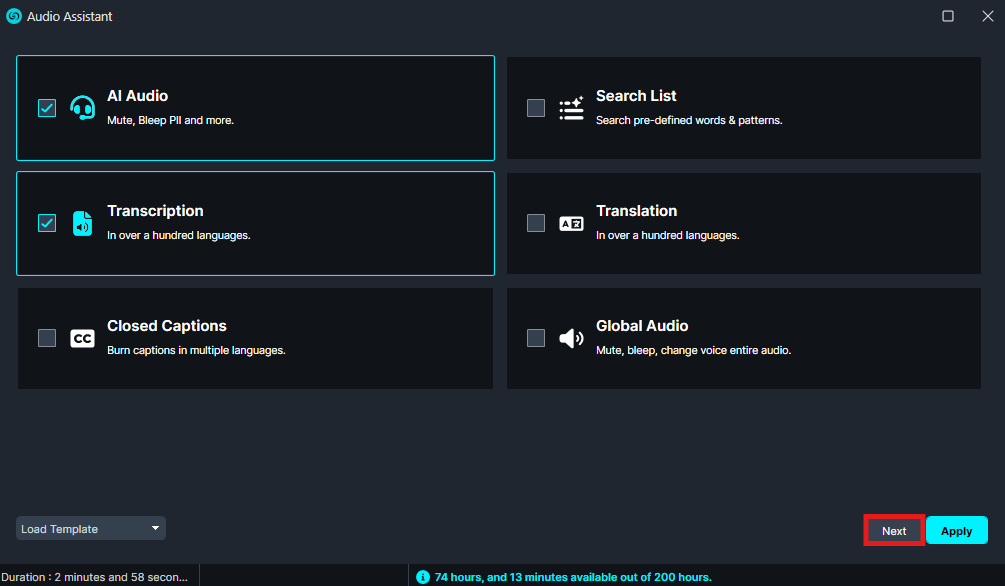The width and height of the screenshot is (1005, 586).
Task: Click the Search List sparkle icon
Action: coord(571,108)
